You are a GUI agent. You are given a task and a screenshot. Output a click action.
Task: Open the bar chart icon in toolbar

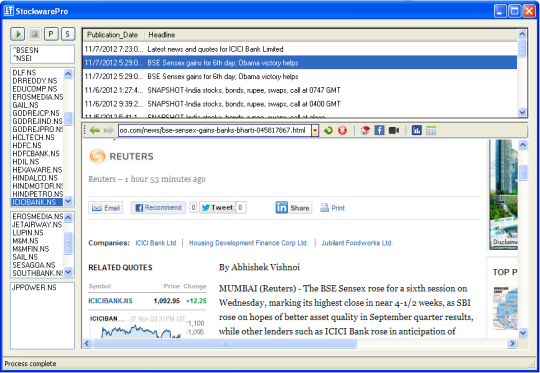417,130
